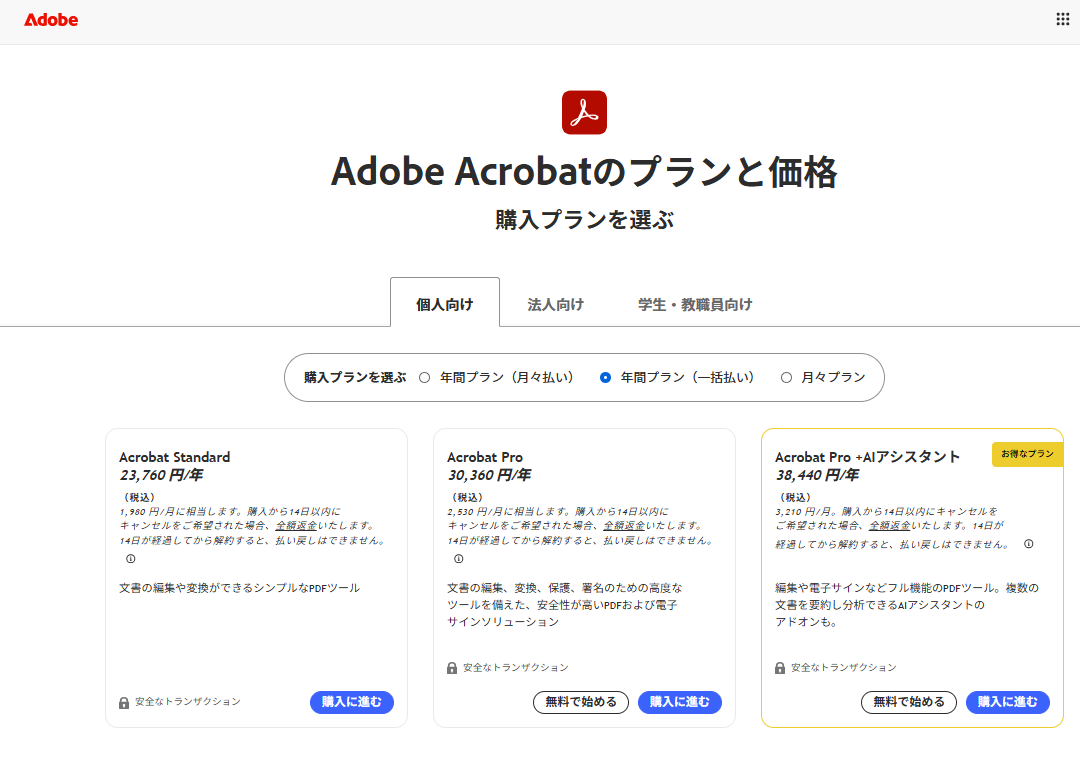The width and height of the screenshot is (1080, 777).
Task: Click the 38,440 円/年 price
Action: click(817, 475)
